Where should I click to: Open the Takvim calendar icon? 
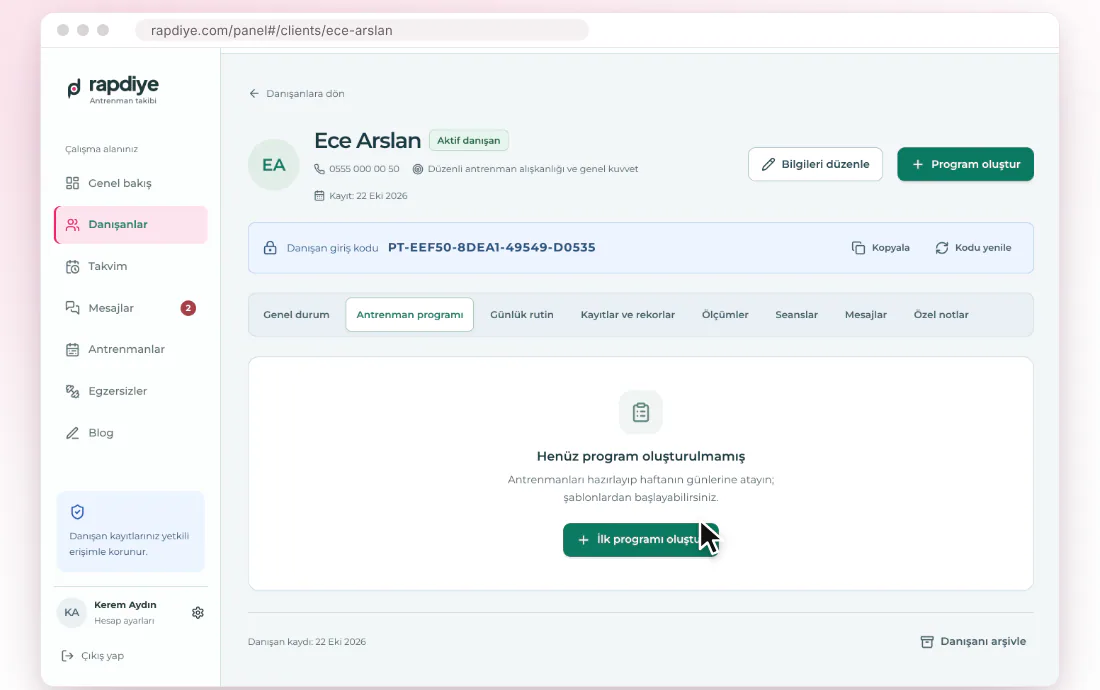pos(72,266)
